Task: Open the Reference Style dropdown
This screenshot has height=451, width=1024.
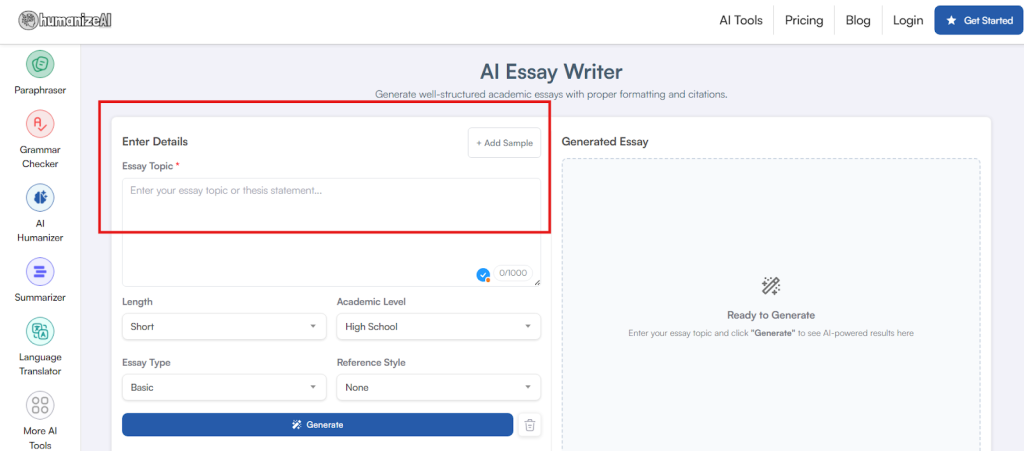Action: (438, 387)
